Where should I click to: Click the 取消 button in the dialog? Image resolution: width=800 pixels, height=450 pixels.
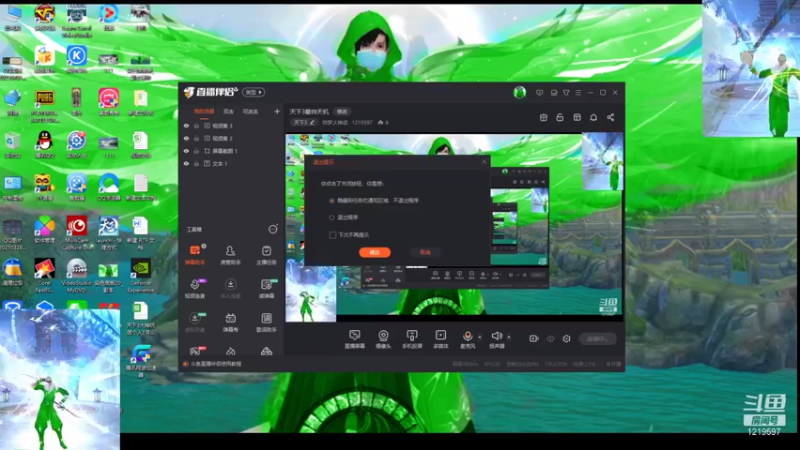(425, 253)
